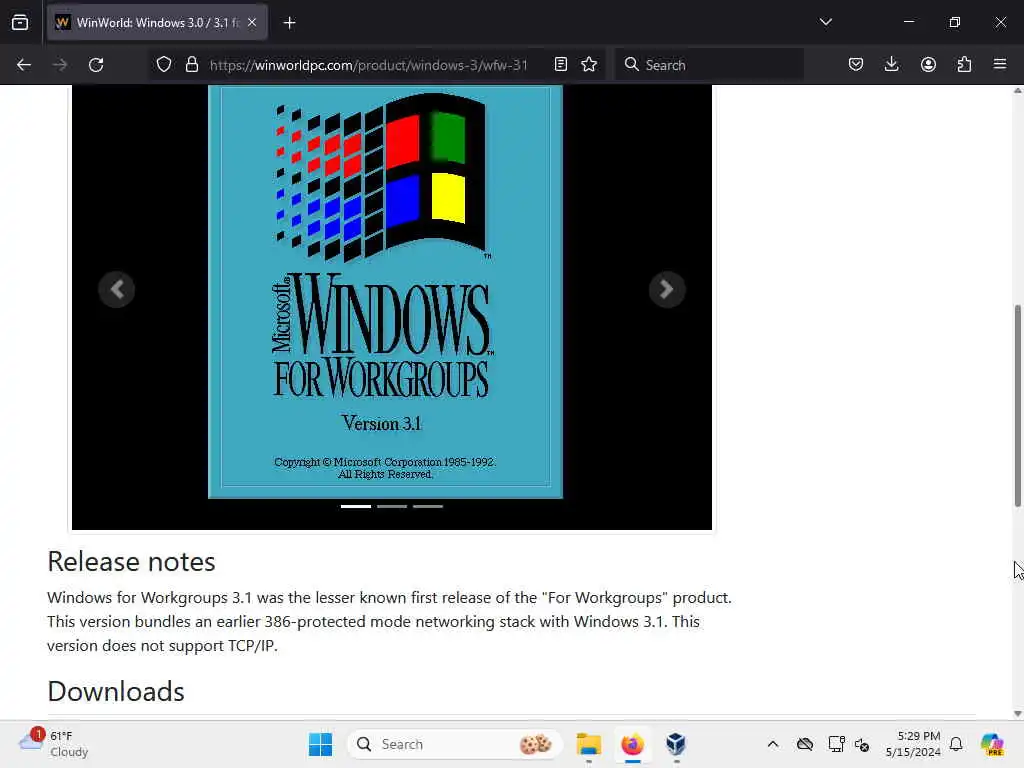Expand the list all tabs chevron
The height and width of the screenshot is (768, 1024).
tap(825, 22)
